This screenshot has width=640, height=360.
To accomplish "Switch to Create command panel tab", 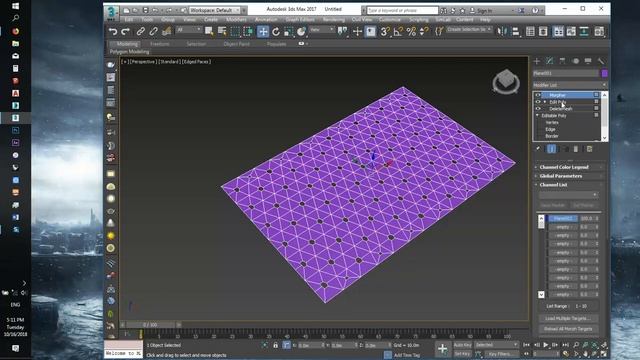I will 537,61.
